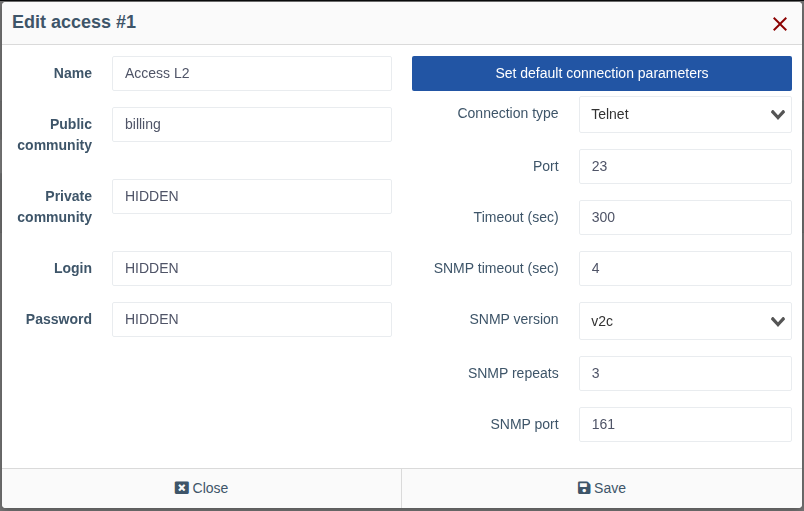Click the Port field showing 23
Viewport: 804px width, 511px height.
click(x=685, y=166)
